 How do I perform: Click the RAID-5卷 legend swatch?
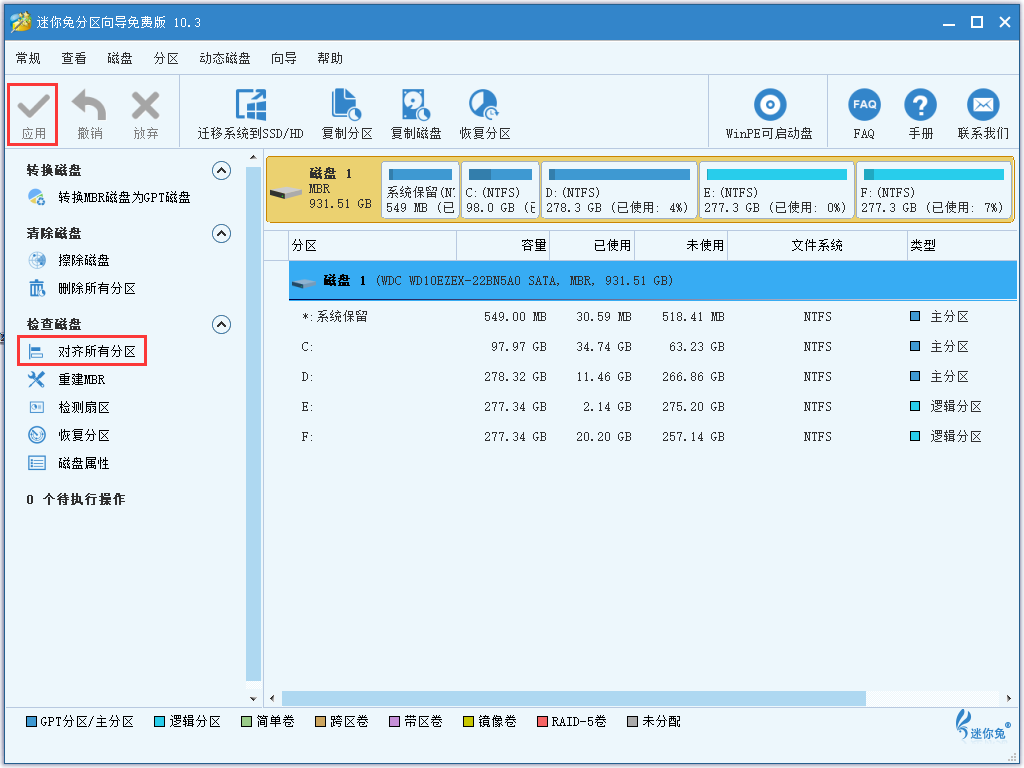[x=542, y=722]
